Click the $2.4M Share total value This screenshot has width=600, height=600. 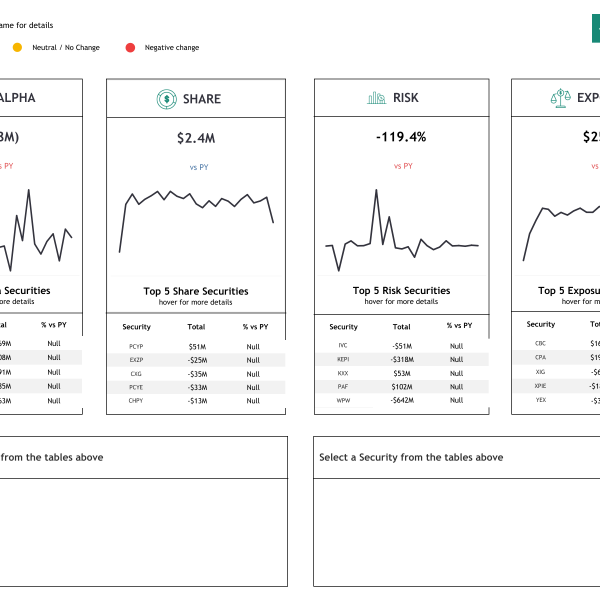pos(196,138)
